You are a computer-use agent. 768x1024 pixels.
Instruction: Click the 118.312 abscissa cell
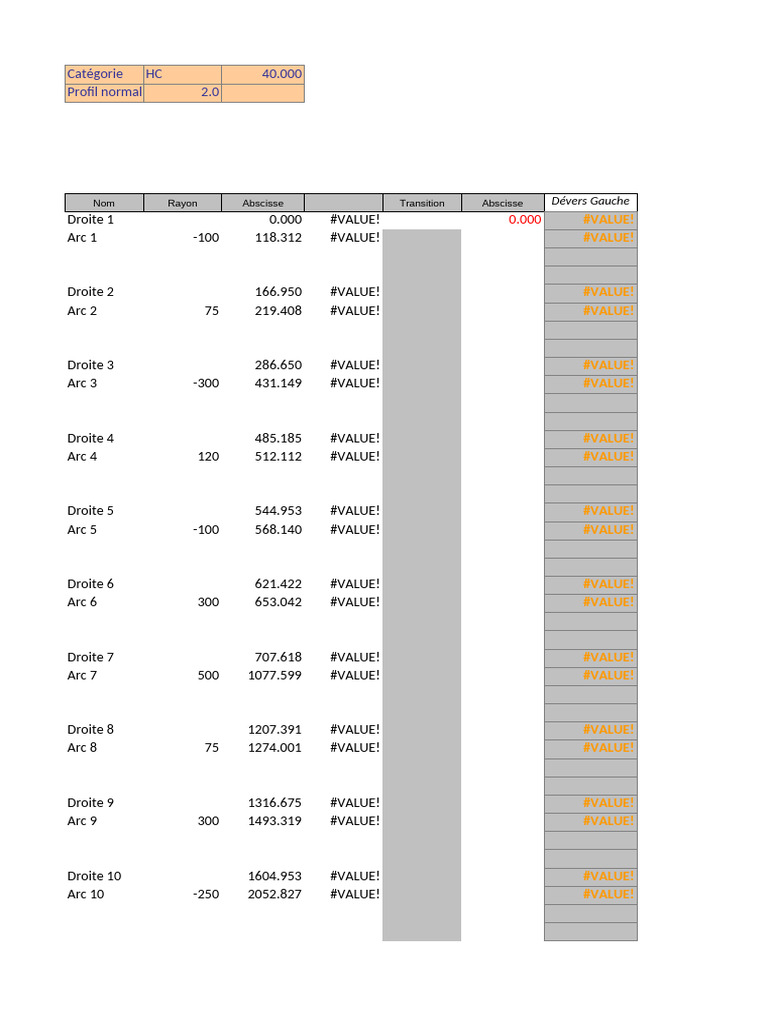tap(278, 238)
